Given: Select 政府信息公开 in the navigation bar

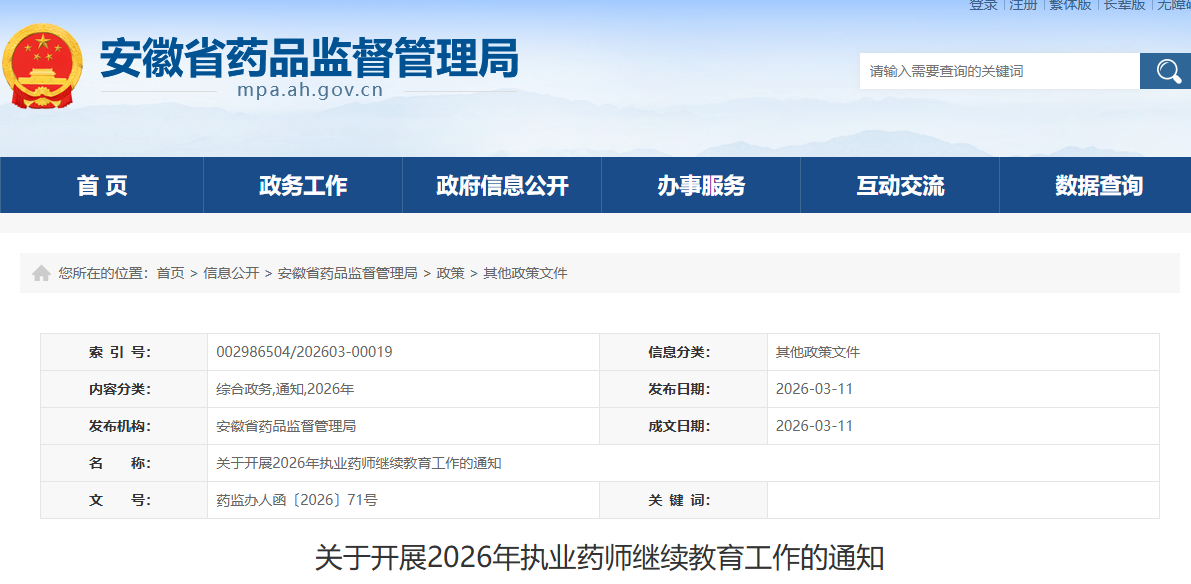Looking at the screenshot, I should click(502, 185).
